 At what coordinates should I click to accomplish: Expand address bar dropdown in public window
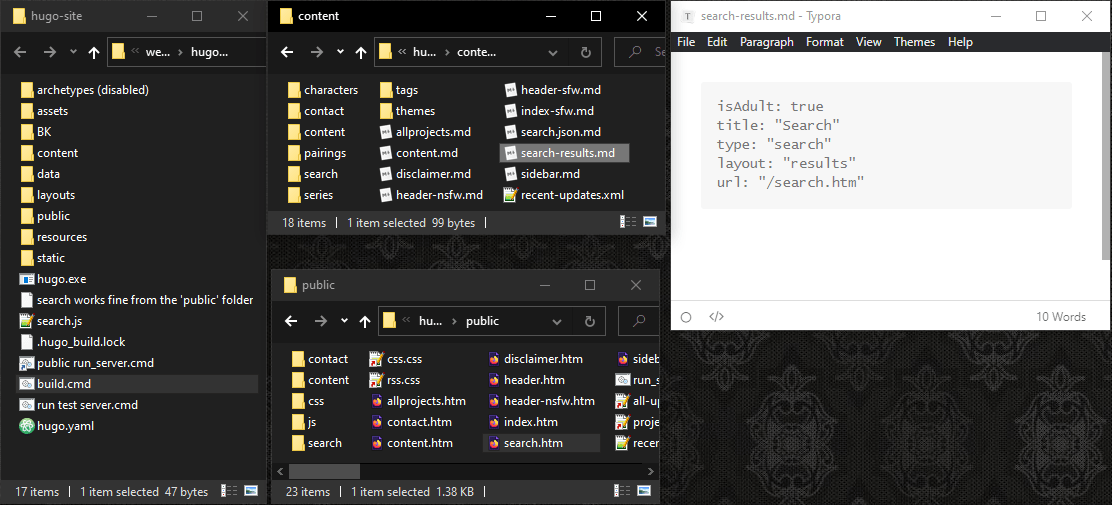(558, 321)
